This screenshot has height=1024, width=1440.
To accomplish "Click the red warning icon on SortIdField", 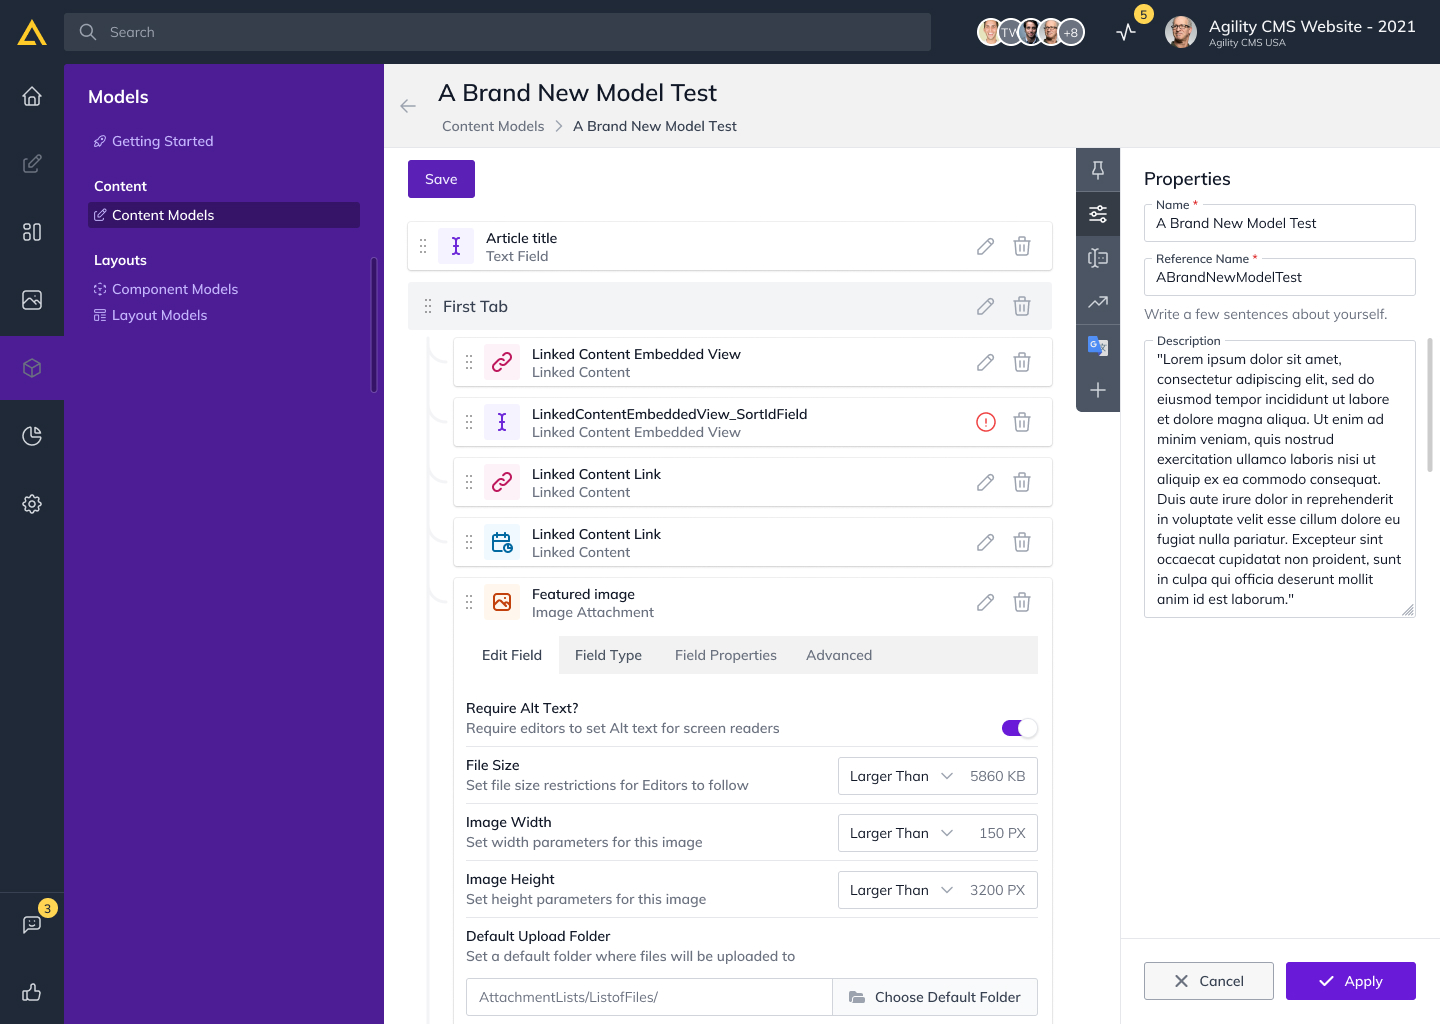I will point(985,422).
